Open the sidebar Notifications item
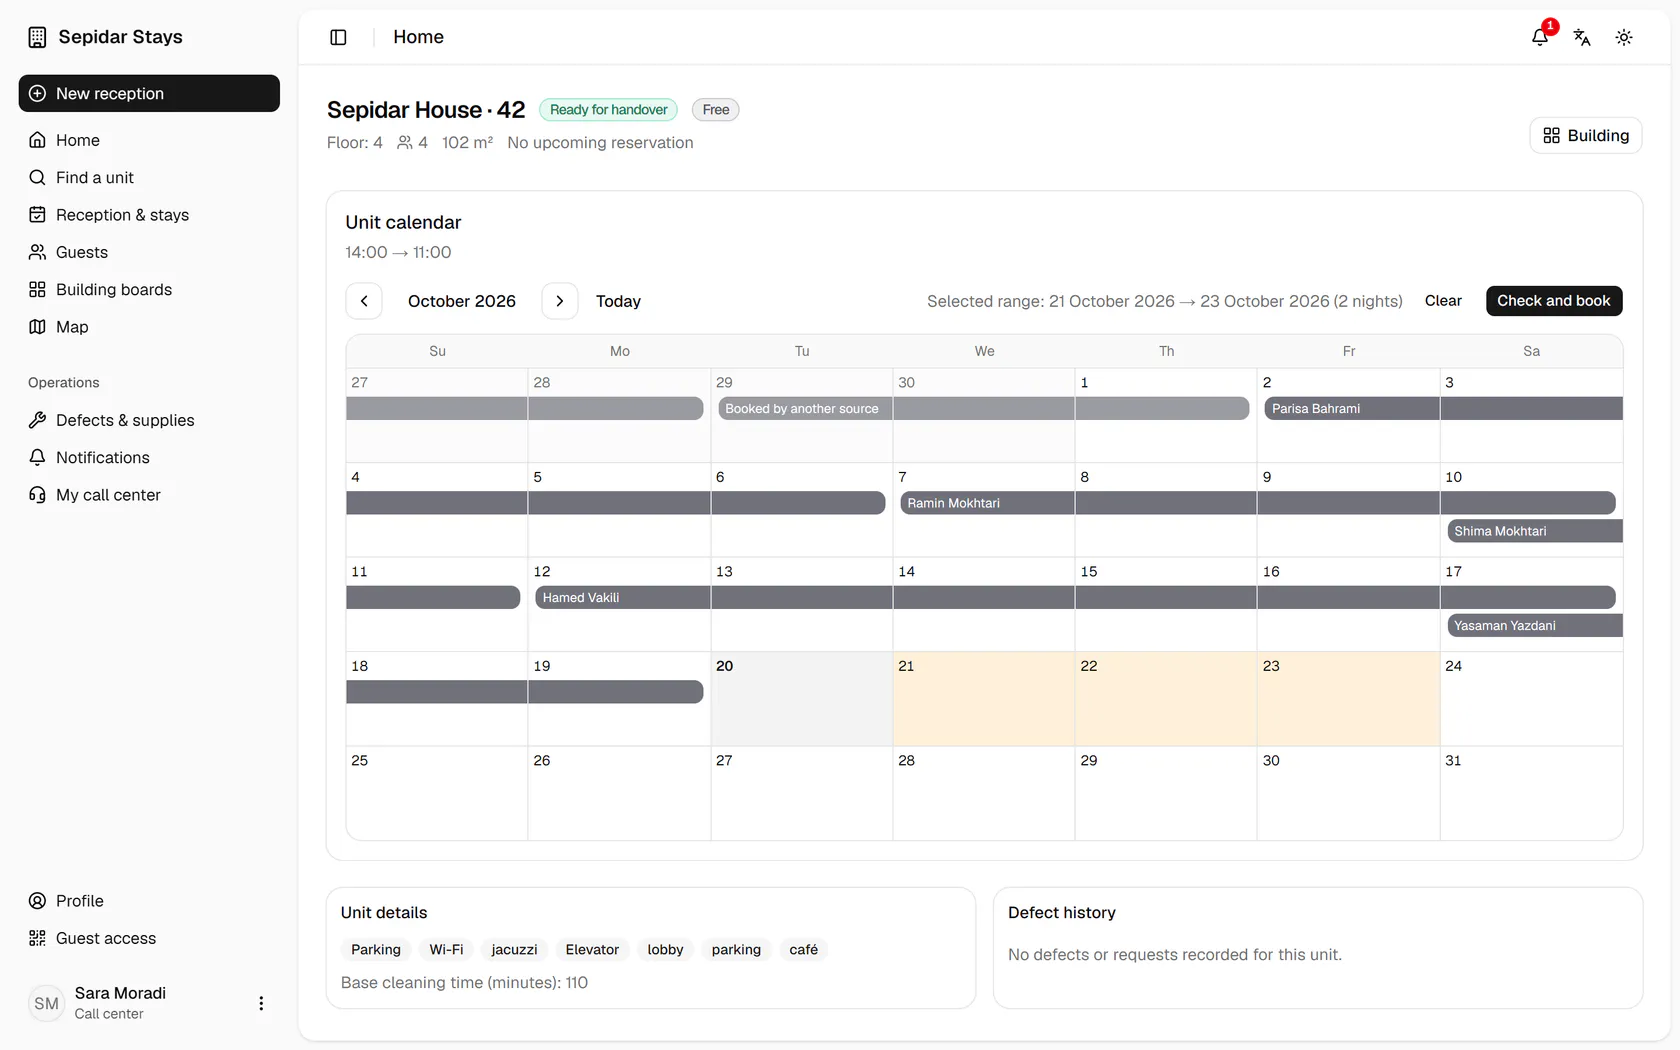Viewport: 1680px width, 1050px height. coord(149,457)
